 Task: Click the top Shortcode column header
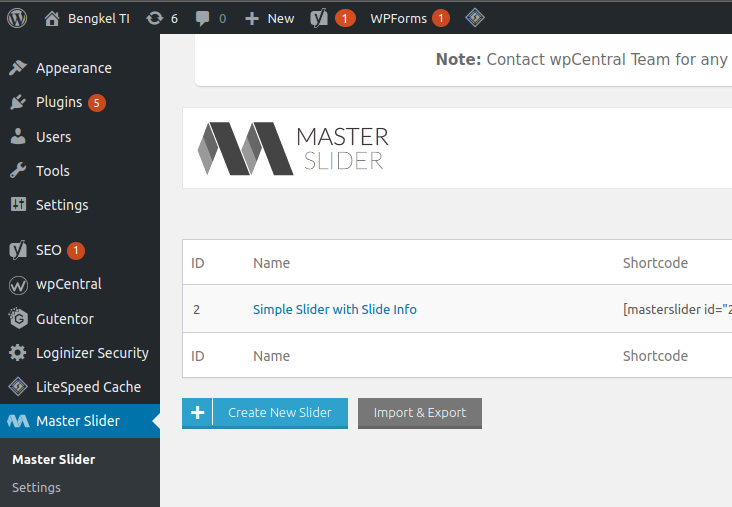pos(655,263)
